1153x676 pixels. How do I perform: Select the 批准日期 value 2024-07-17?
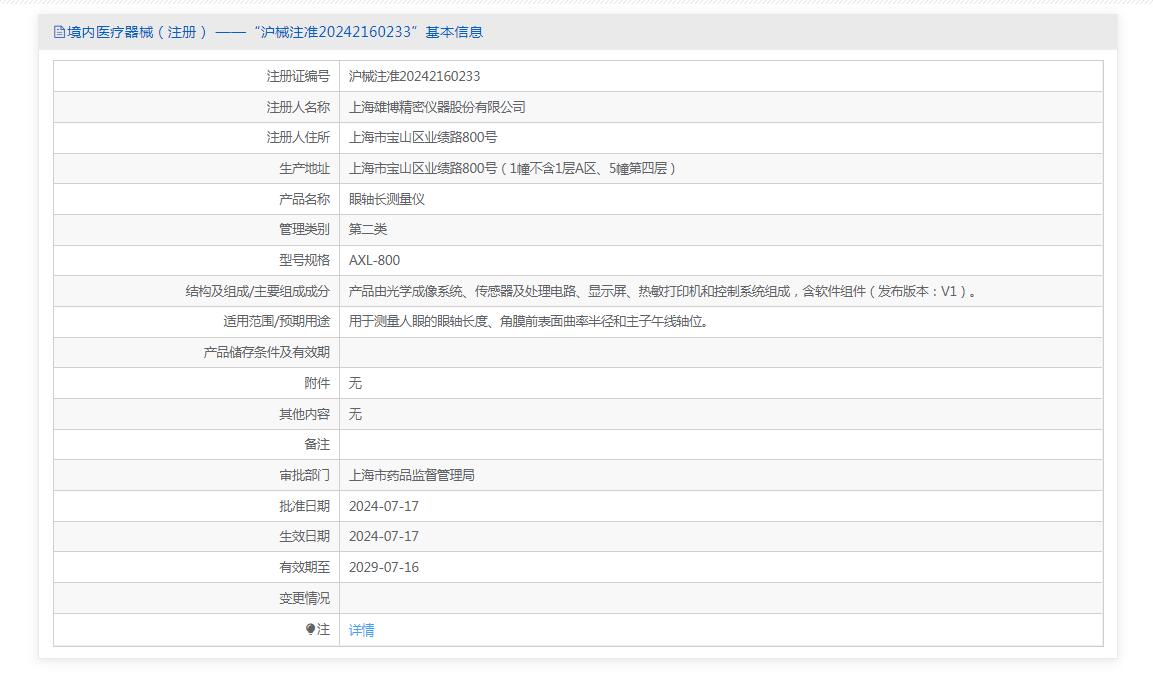pos(383,506)
